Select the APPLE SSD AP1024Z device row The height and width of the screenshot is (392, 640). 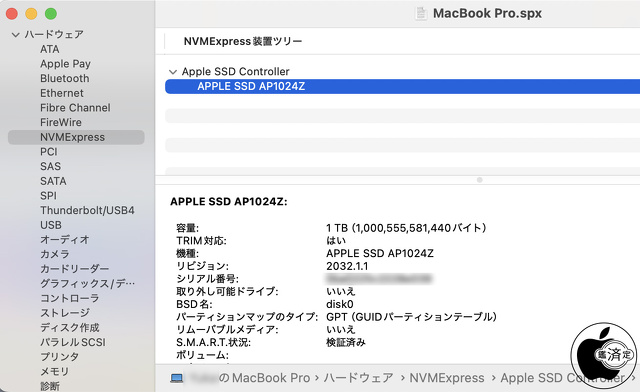click(402, 87)
